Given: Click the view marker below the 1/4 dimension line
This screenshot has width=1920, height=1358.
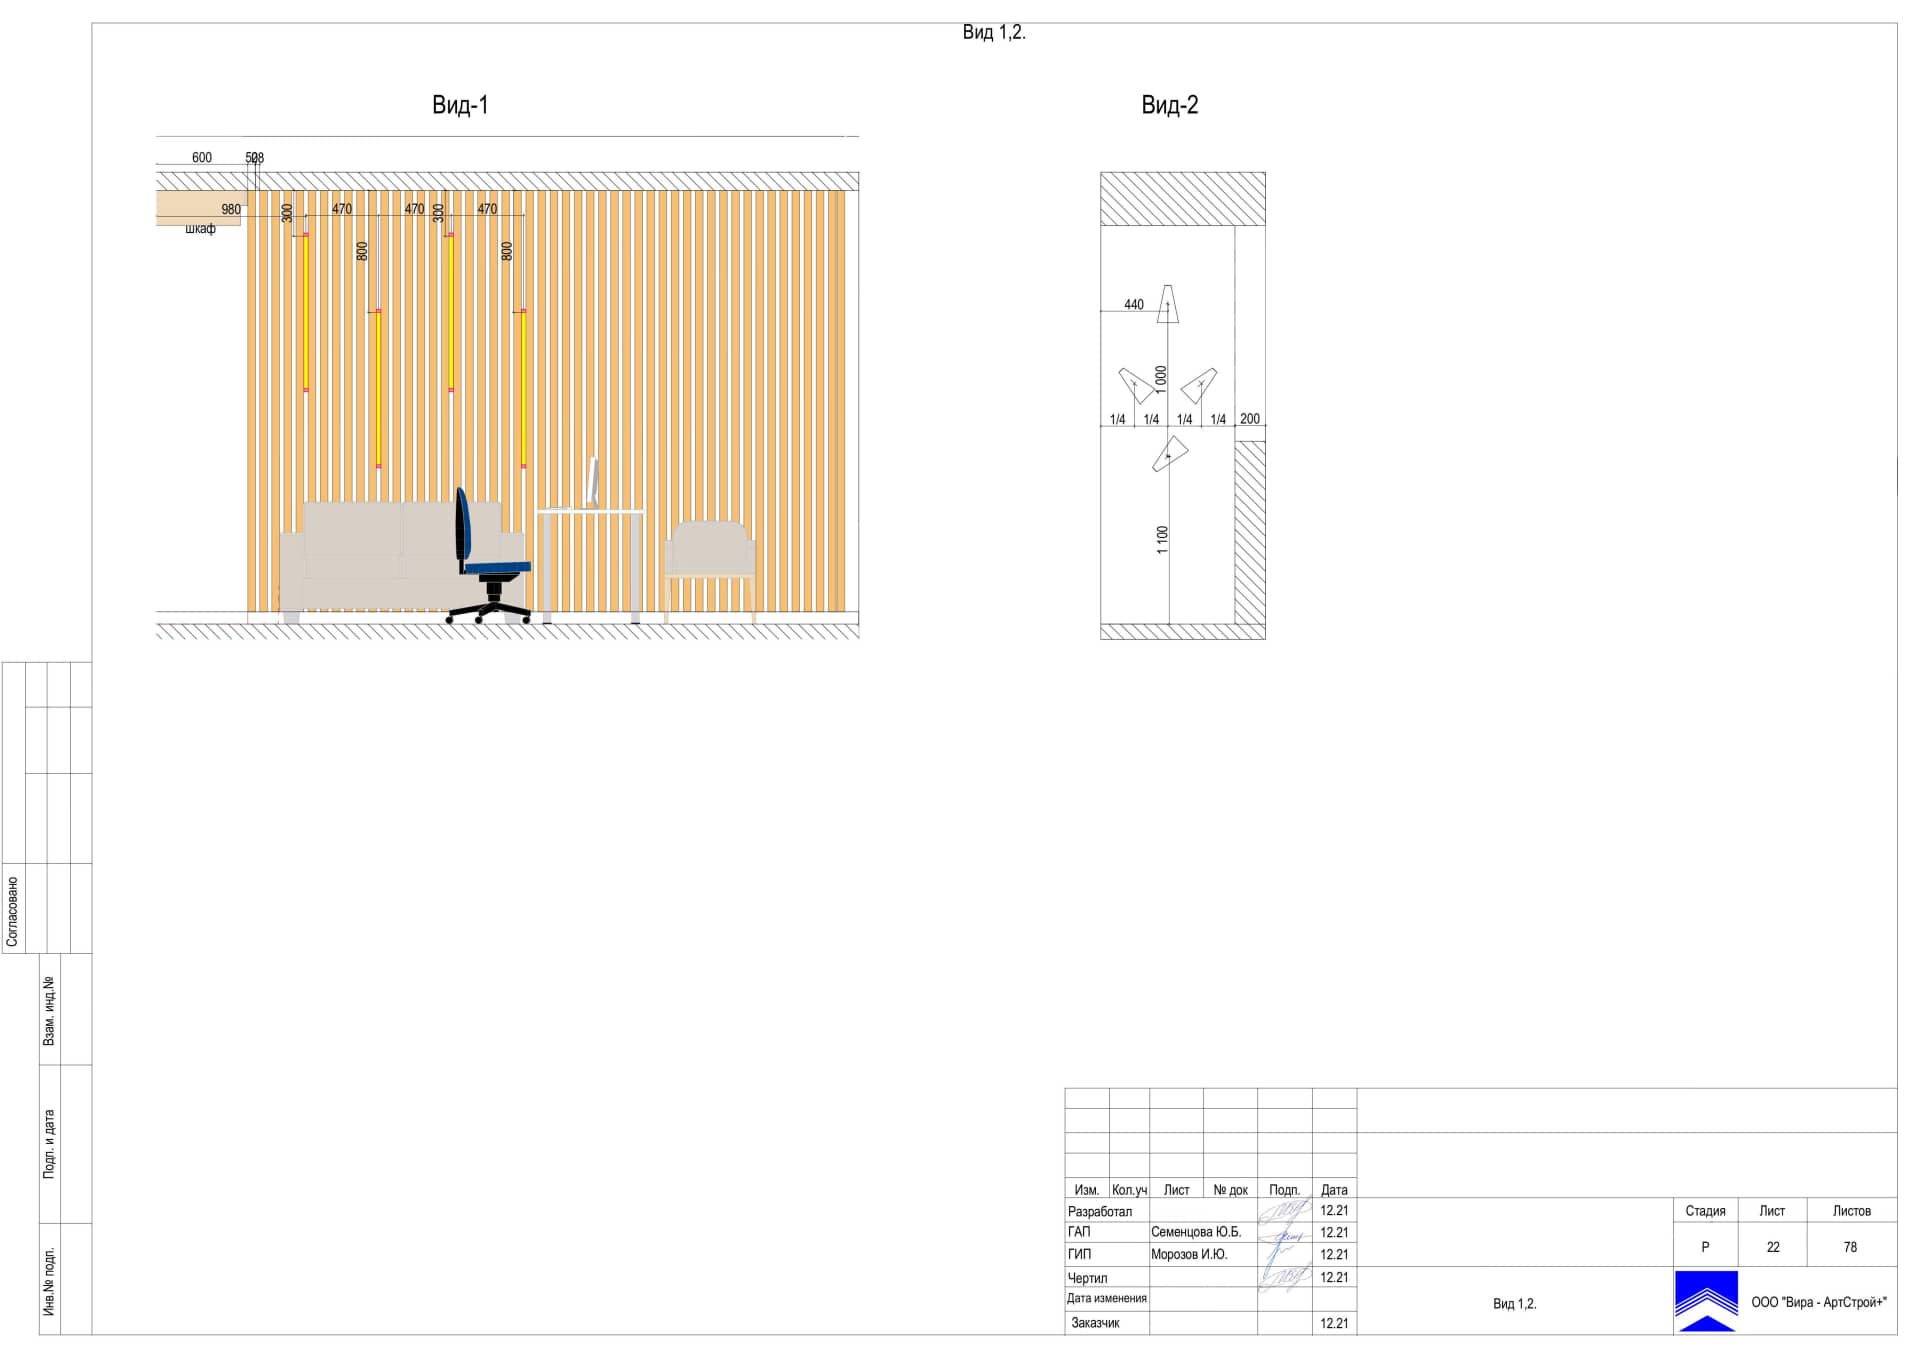Looking at the screenshot, I should 1169,455.
